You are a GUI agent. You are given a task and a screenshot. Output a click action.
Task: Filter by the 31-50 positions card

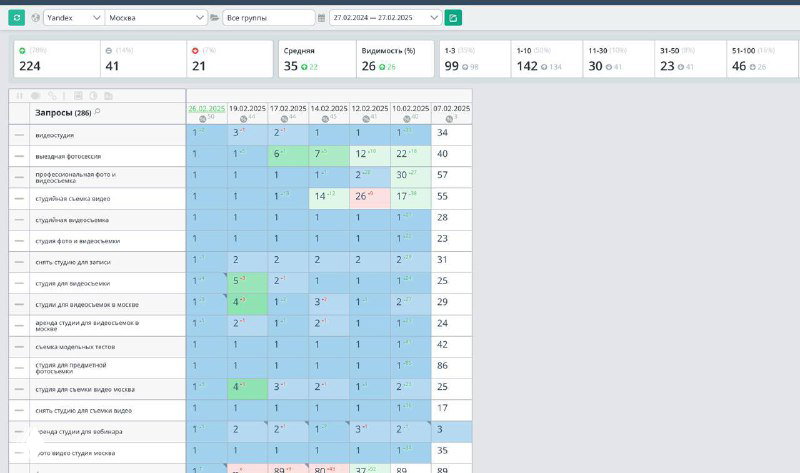coord(690,59)
